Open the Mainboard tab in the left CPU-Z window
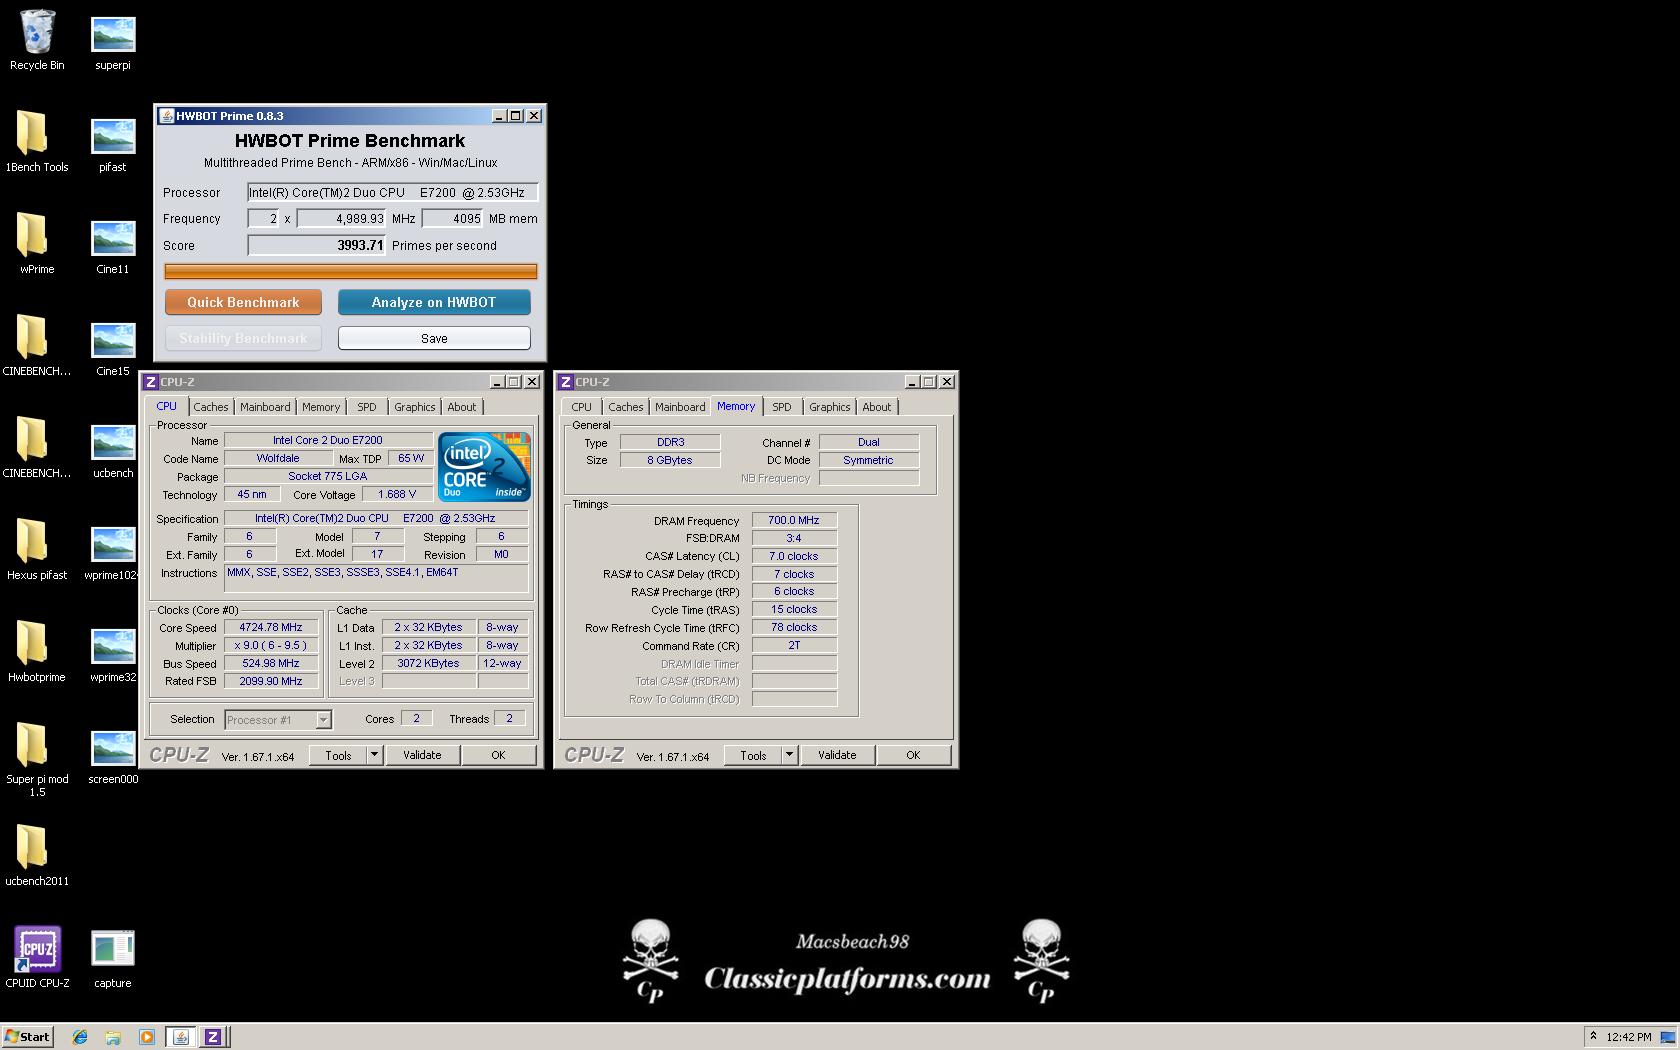This screenshot has height=1050, width=1680. click(265, 407)
